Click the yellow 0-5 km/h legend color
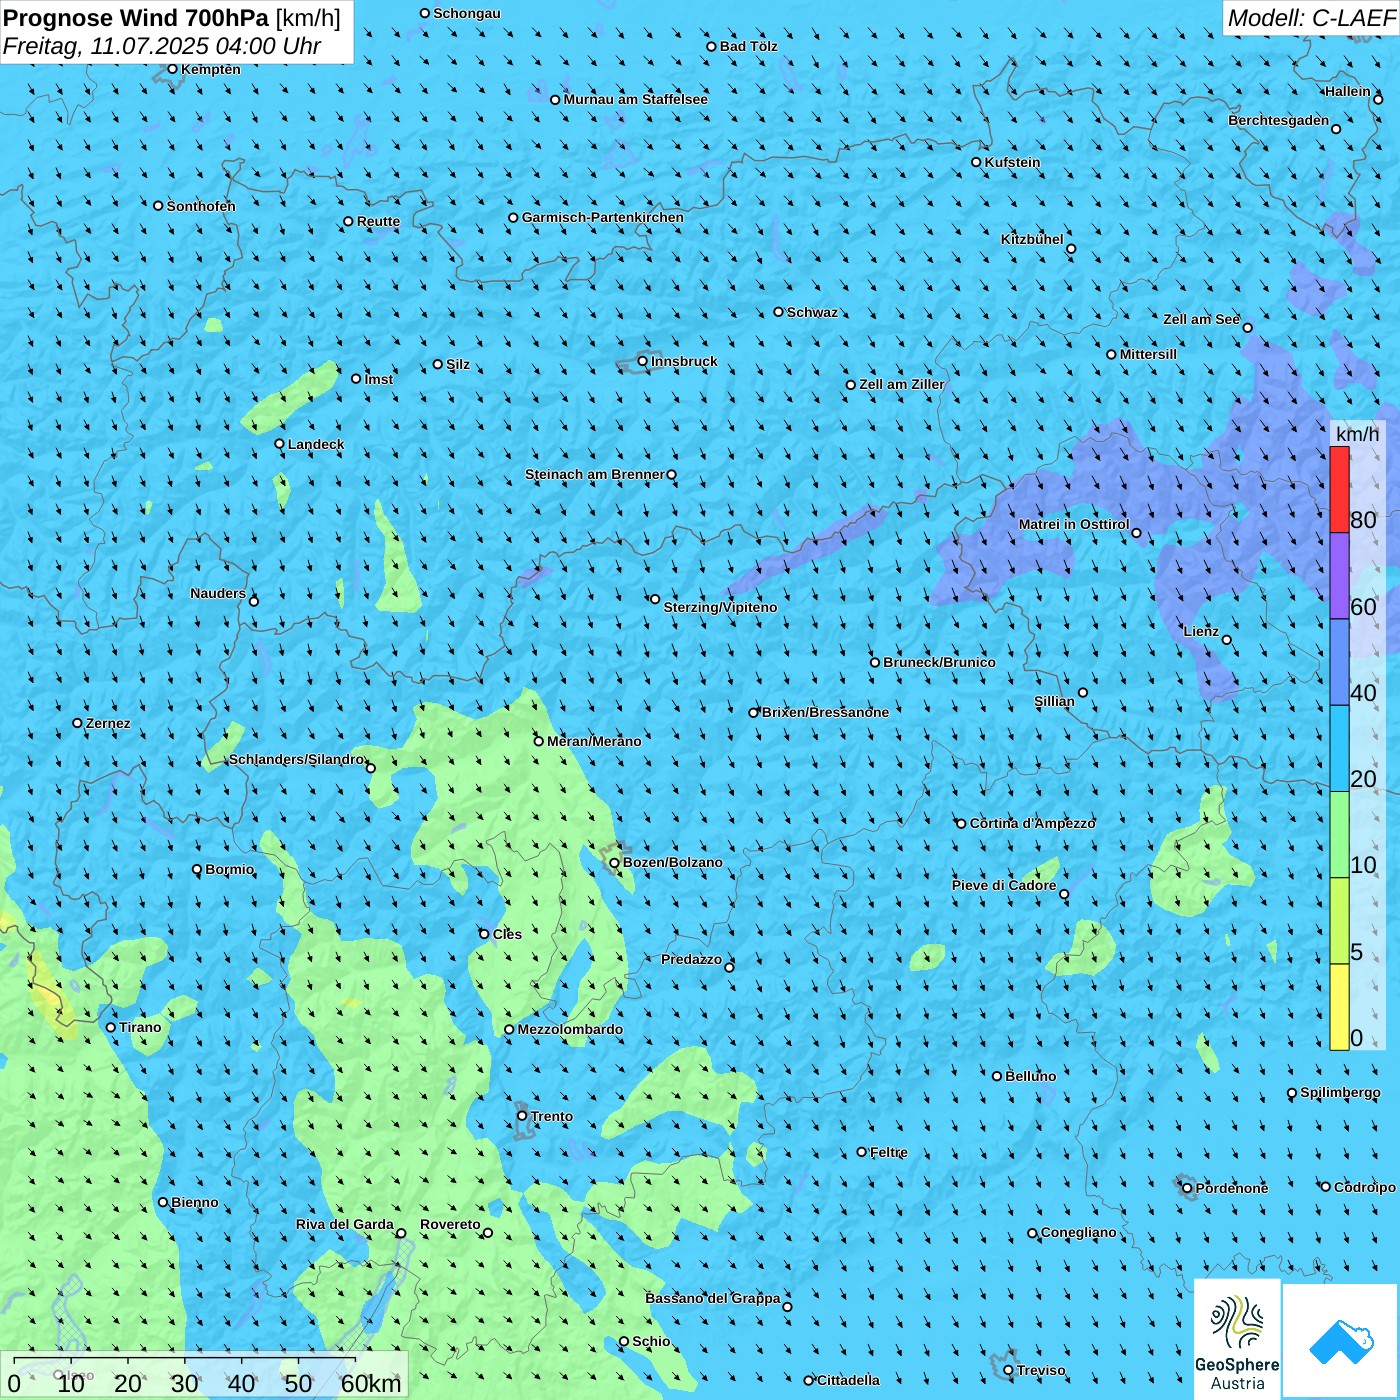The image size is (1400, 1400). (x=1339, y=1007)
